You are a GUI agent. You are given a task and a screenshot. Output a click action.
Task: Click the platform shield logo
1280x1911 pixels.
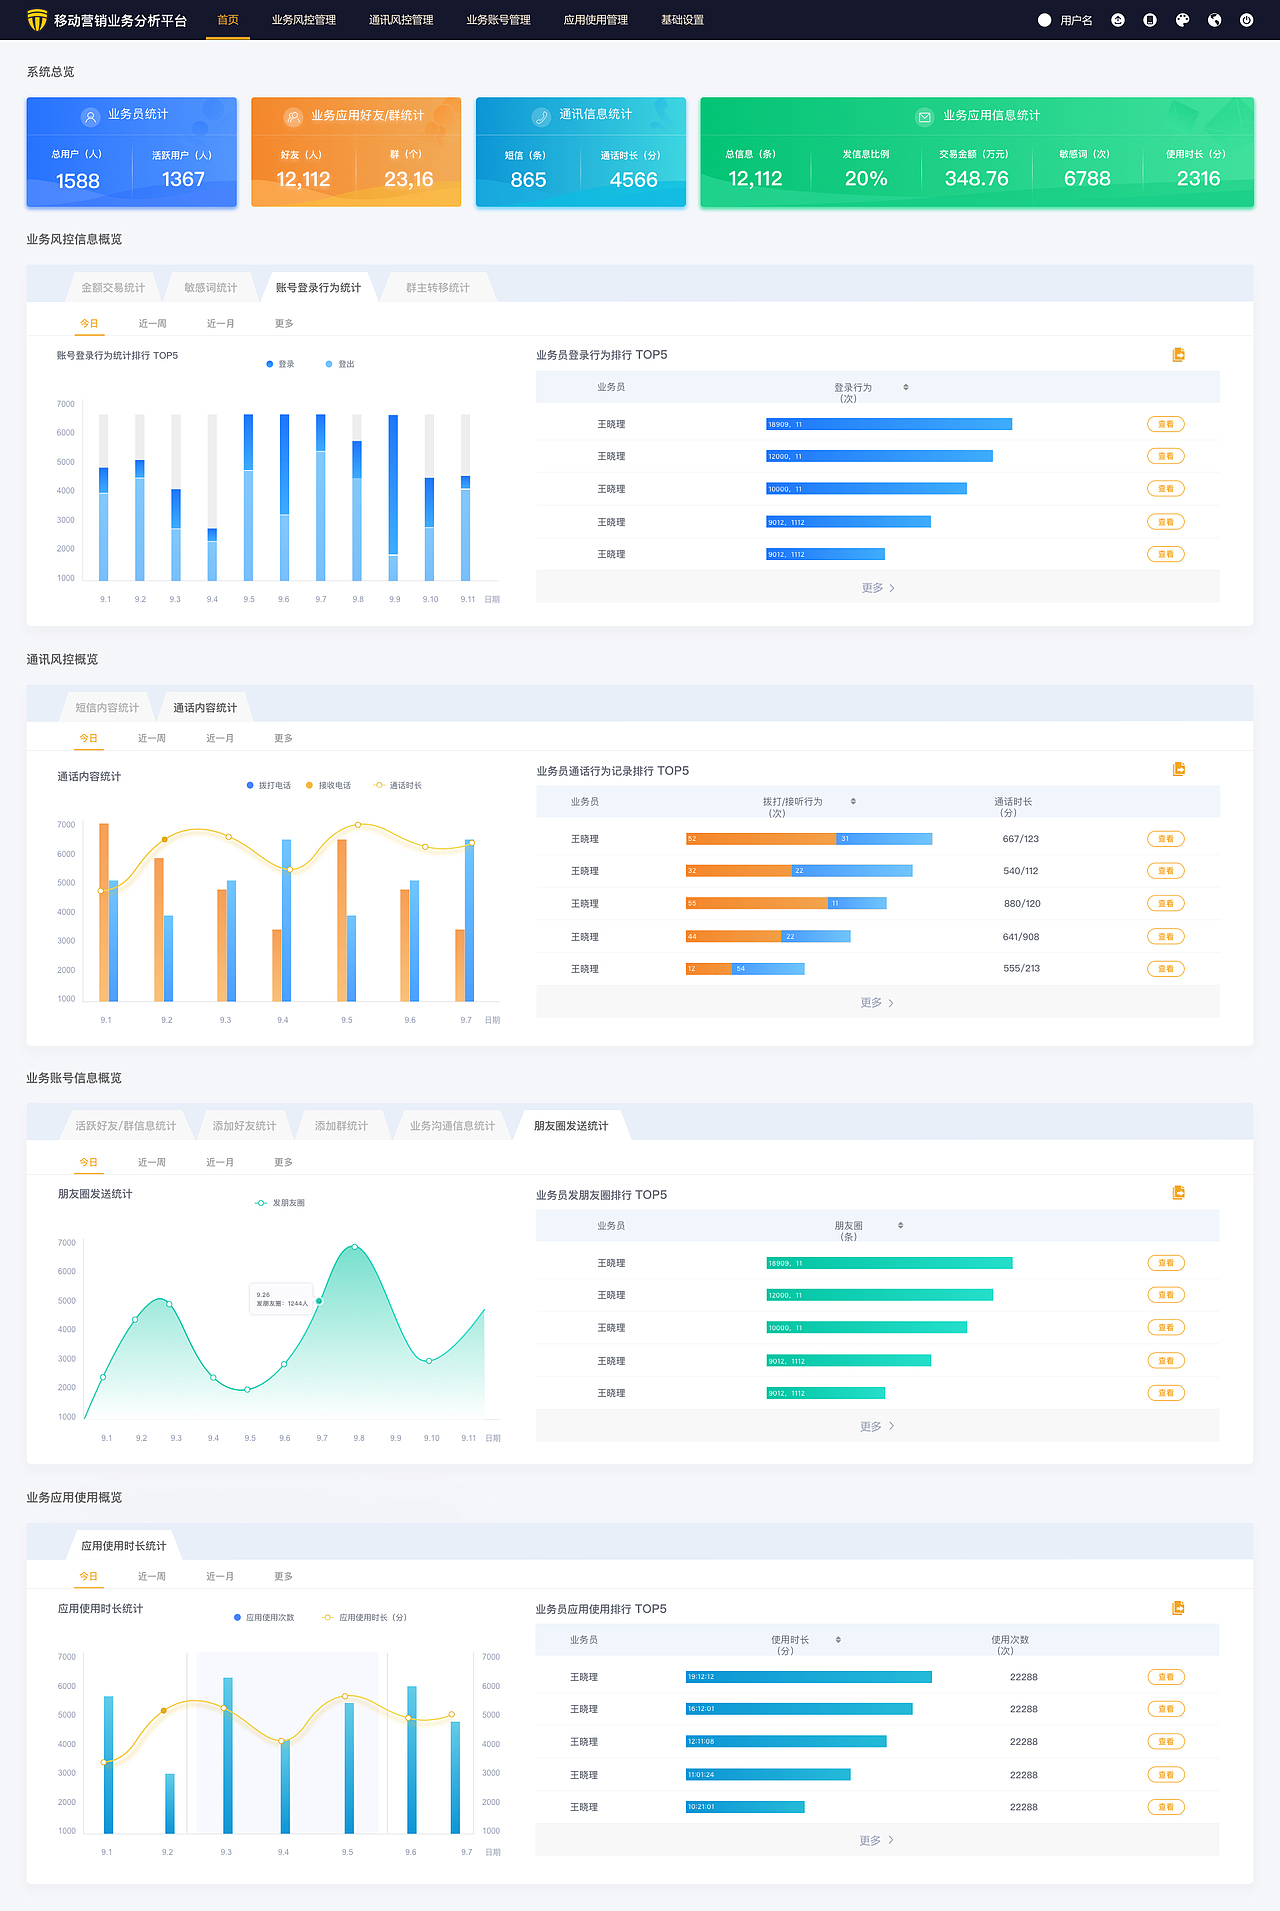pos(37,20)
